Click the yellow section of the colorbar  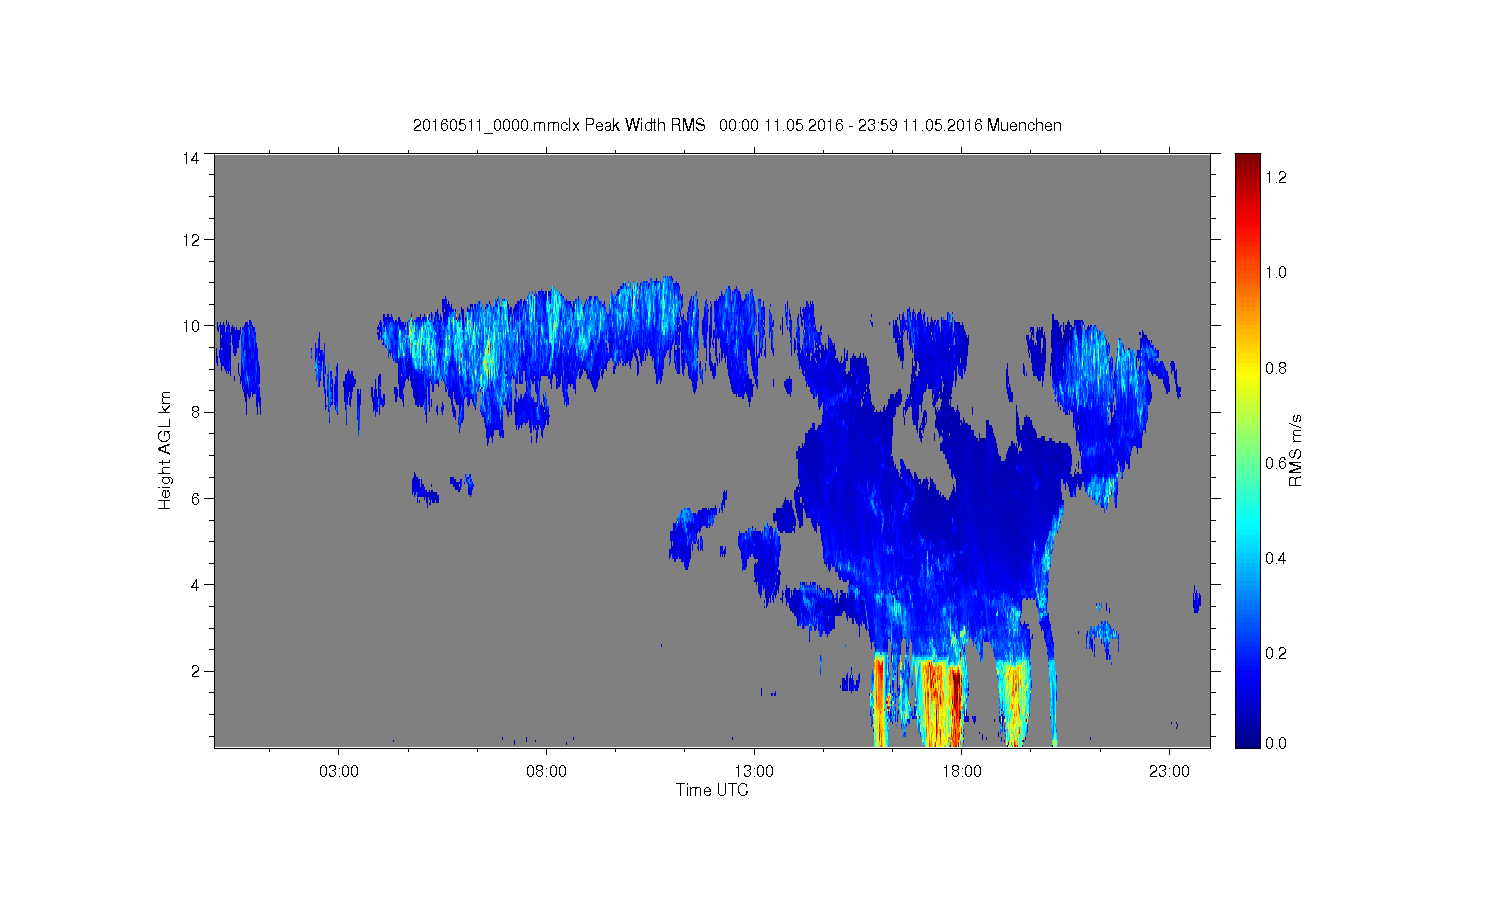tap(1247, 375)
